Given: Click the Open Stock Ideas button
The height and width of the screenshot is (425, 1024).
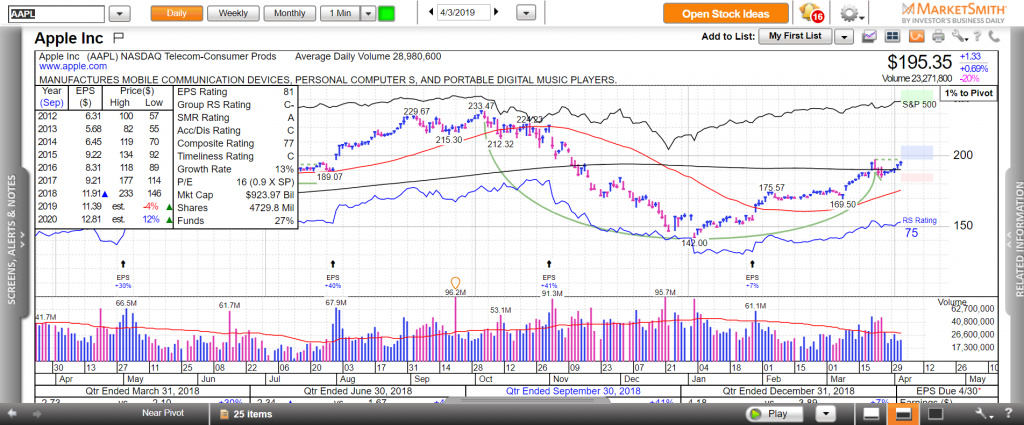Looking at the screenshot, I should [725, 13].
